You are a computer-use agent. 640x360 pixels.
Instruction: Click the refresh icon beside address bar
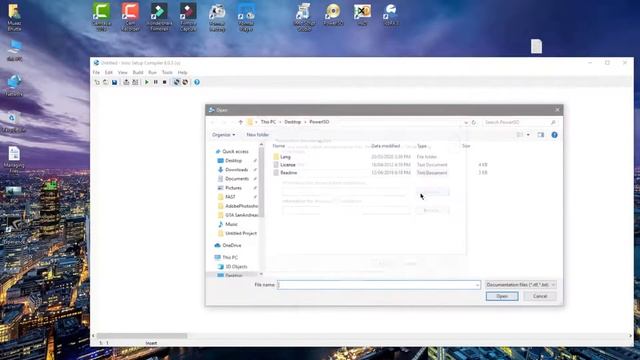(474, 122)
